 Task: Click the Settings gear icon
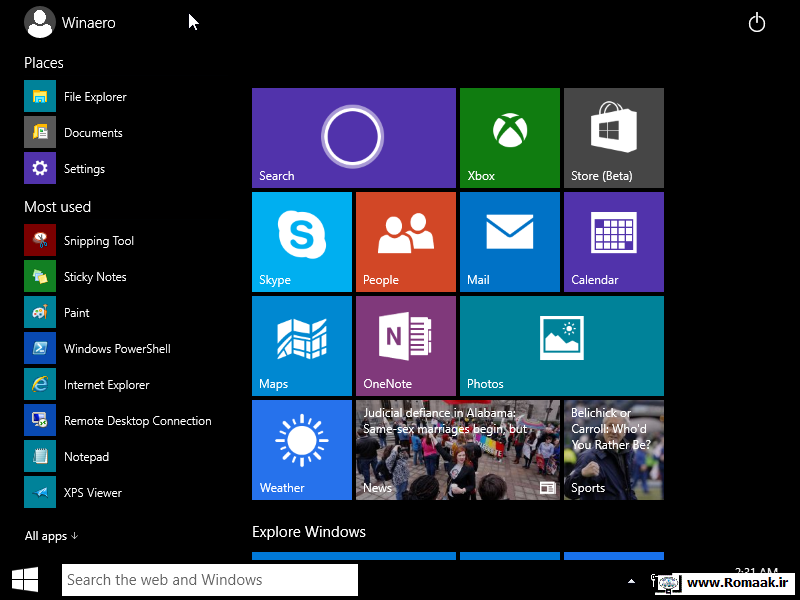coord(40,168)
